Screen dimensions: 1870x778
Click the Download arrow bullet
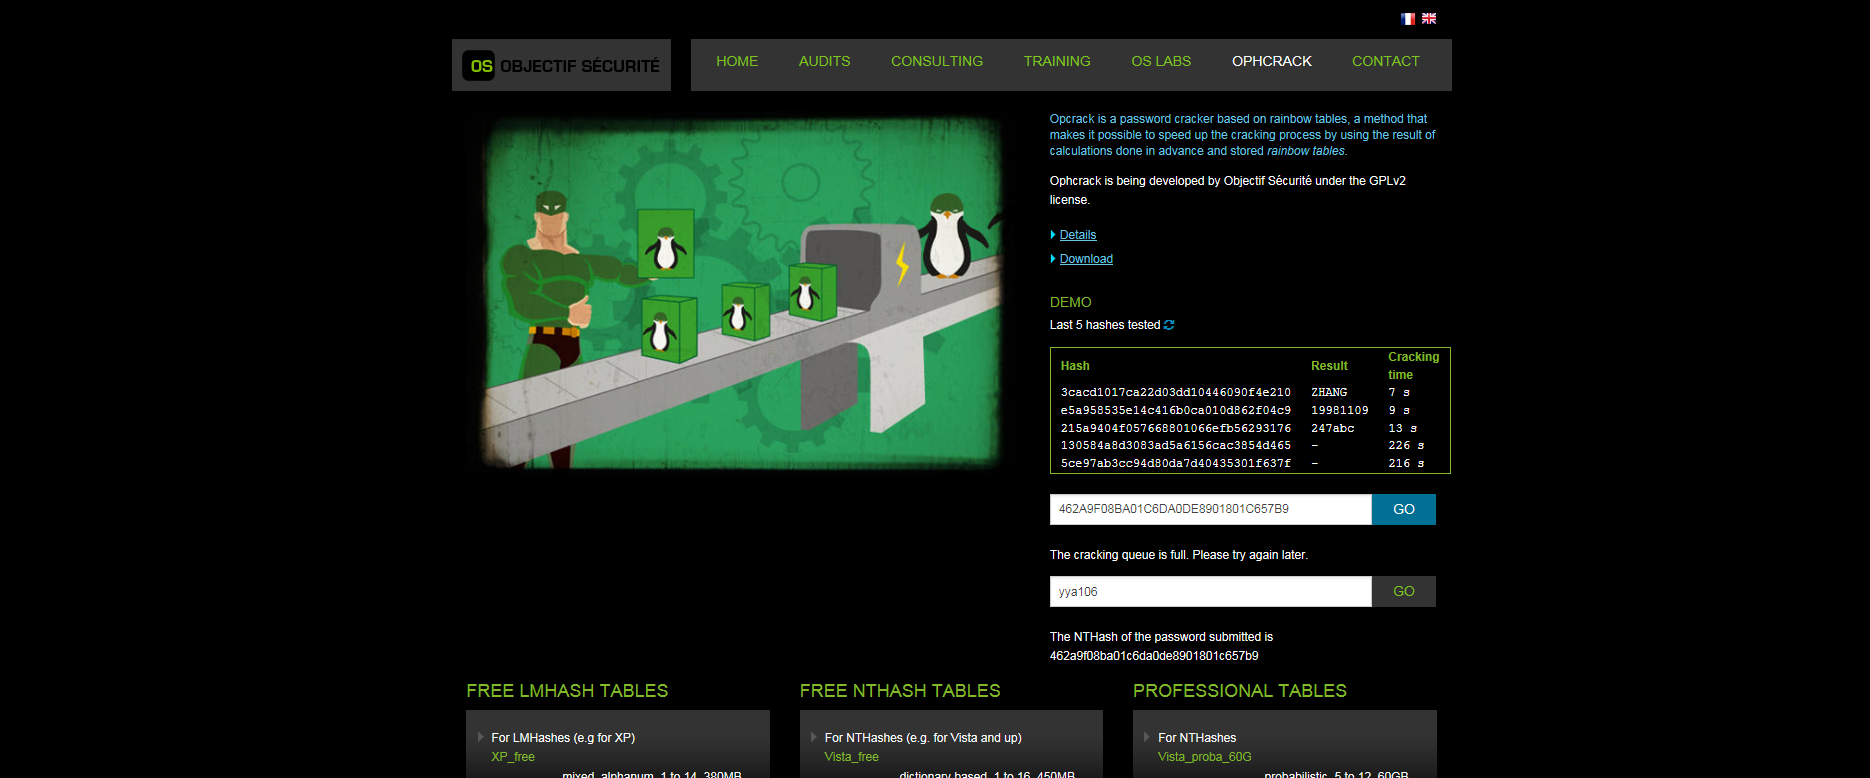pyautogui.click(x=1053, y=259)
